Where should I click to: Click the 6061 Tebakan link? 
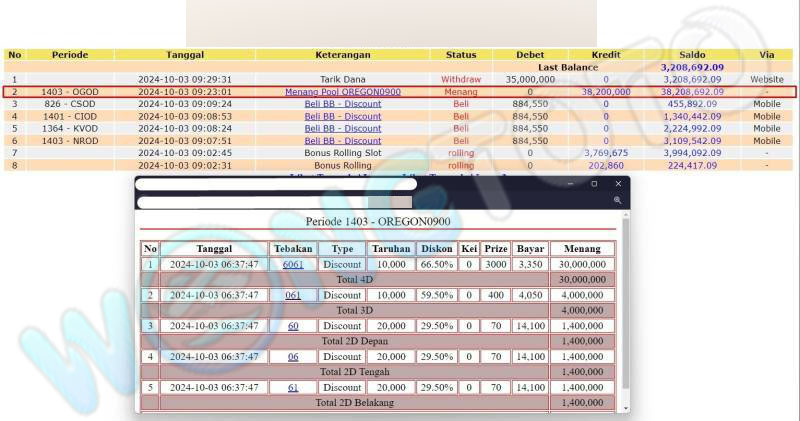point(293,265)
